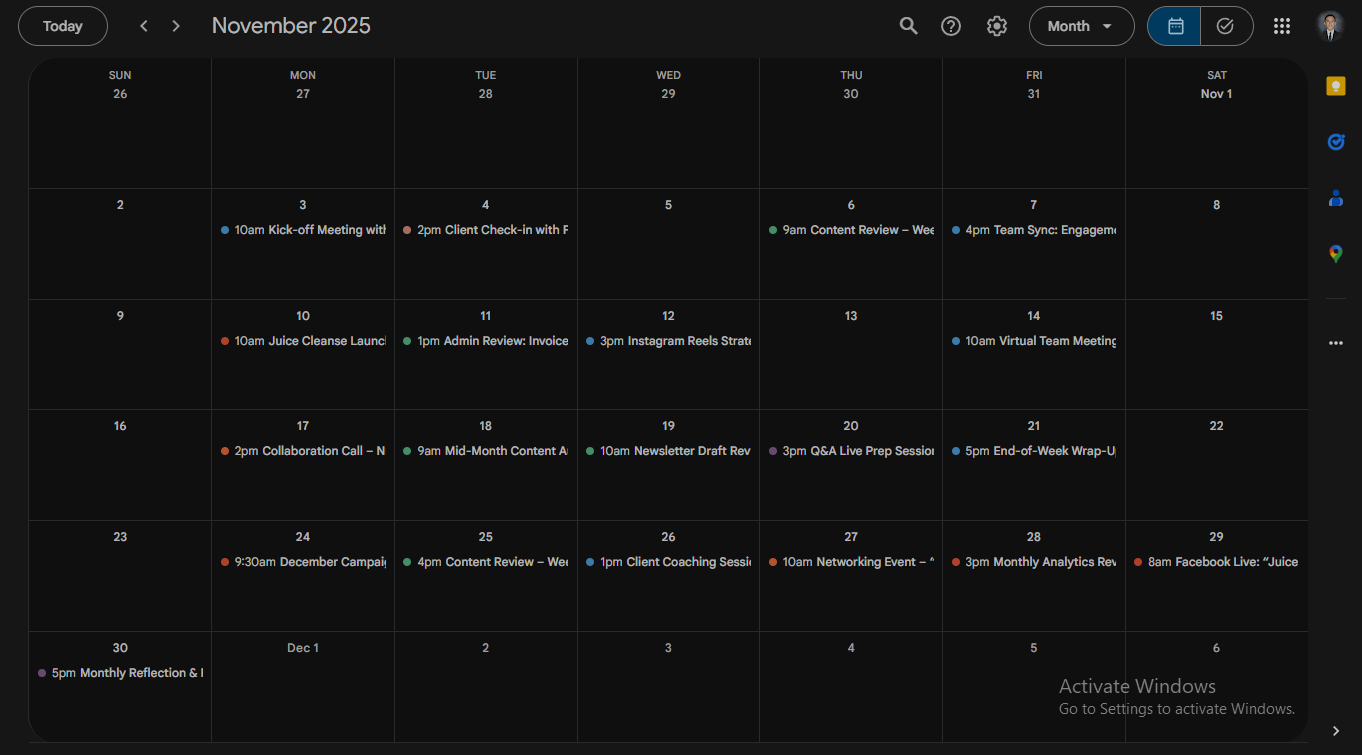This screenshot has width=1362, height=755.
Task: Open Contacts in side panel
Action: tap(1335, 198)
